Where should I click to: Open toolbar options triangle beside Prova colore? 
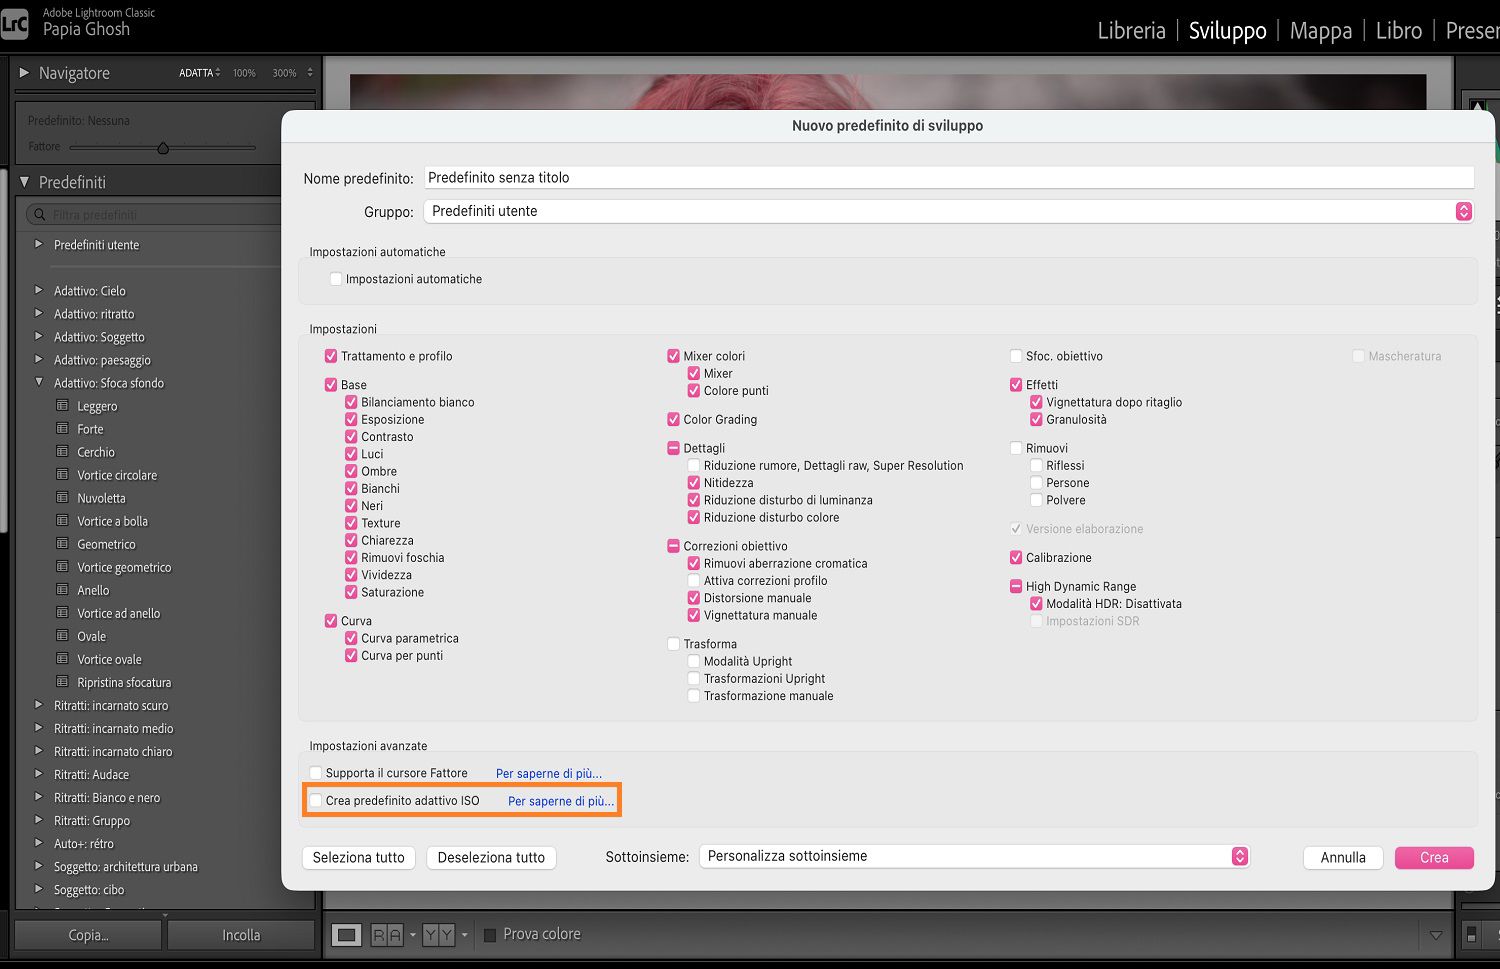(x=1436, y=935)
